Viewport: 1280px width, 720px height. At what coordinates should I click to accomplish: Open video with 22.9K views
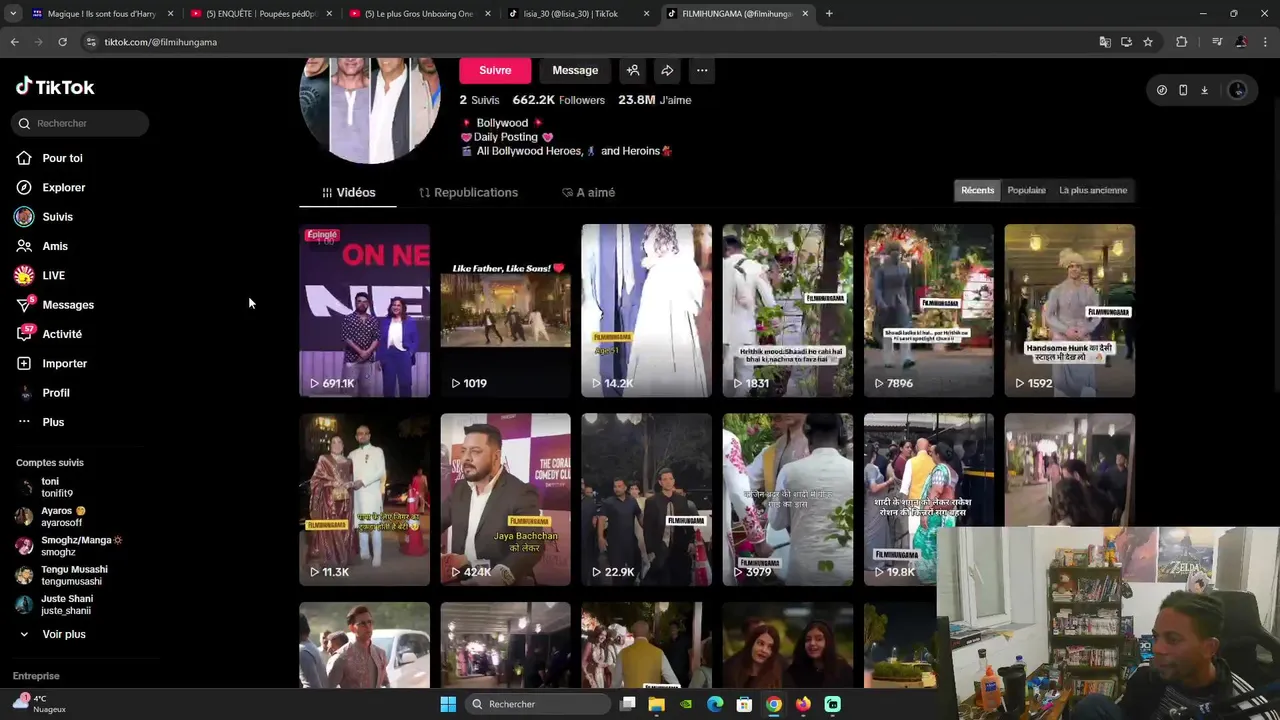click(x=646, y=499)
